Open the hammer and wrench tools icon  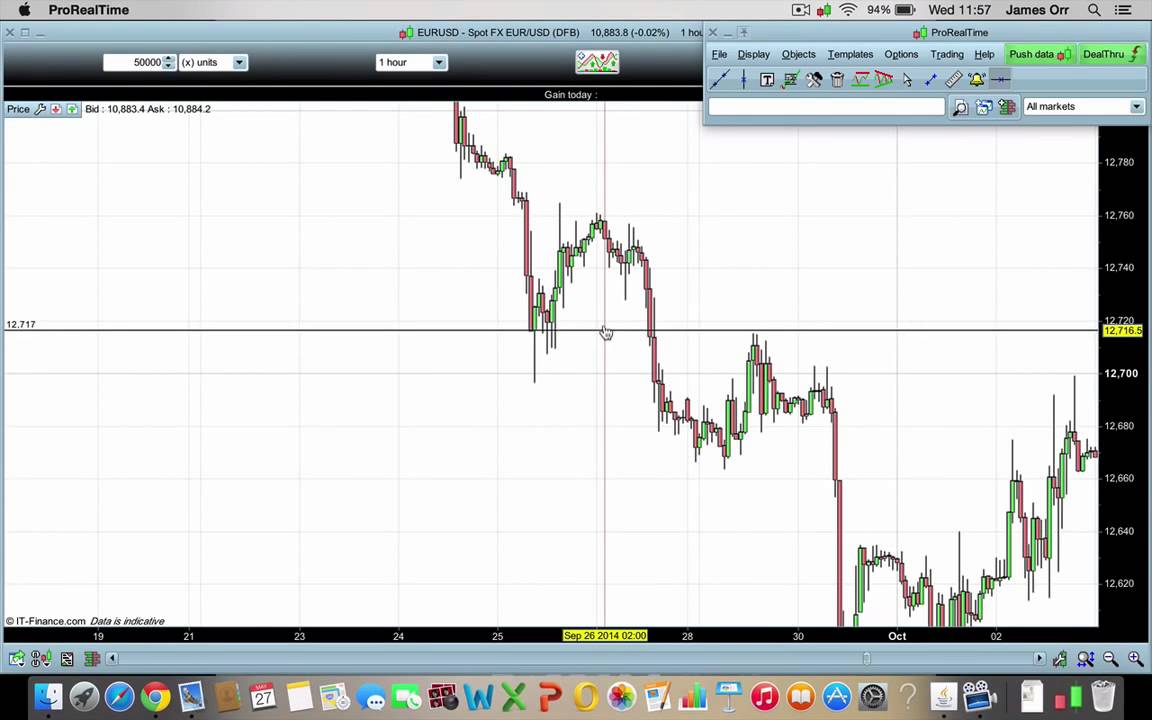click(813, 79)
